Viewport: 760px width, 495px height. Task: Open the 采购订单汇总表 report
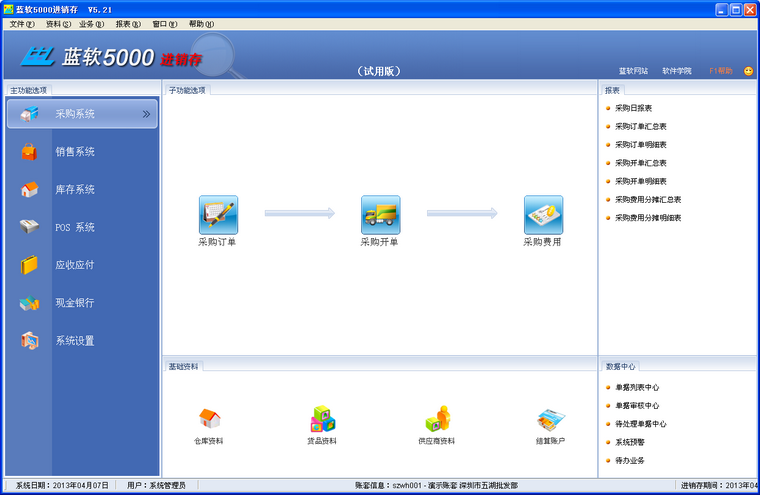pos(640,127)
